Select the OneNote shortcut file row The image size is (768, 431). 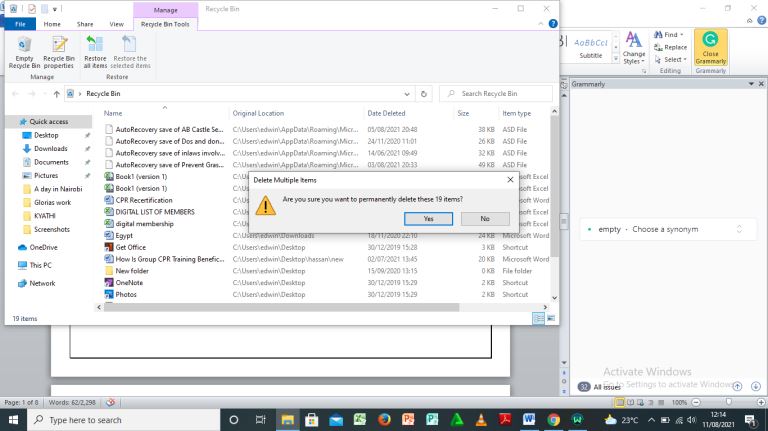click(x=326, y=283)
